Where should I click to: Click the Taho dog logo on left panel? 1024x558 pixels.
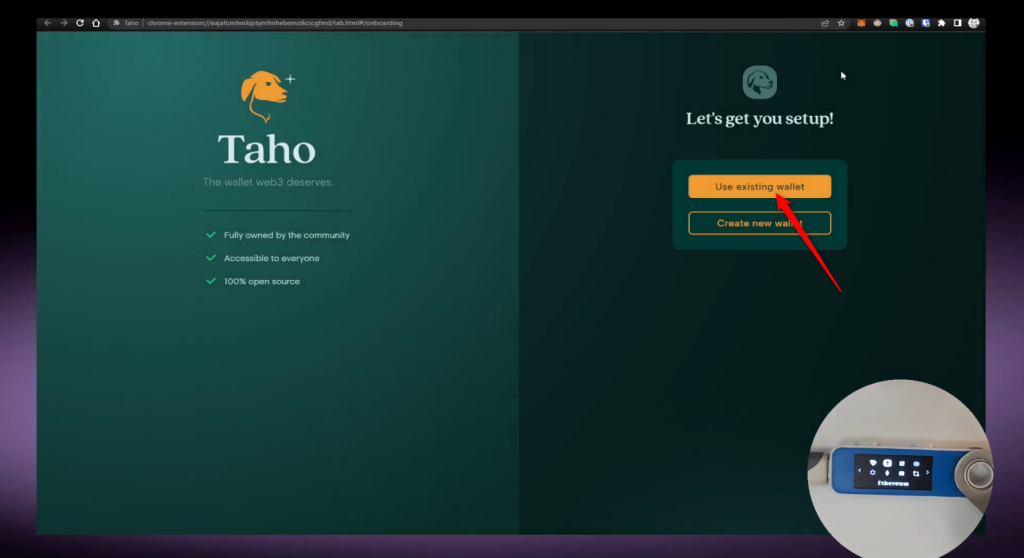tap(265, 92)
